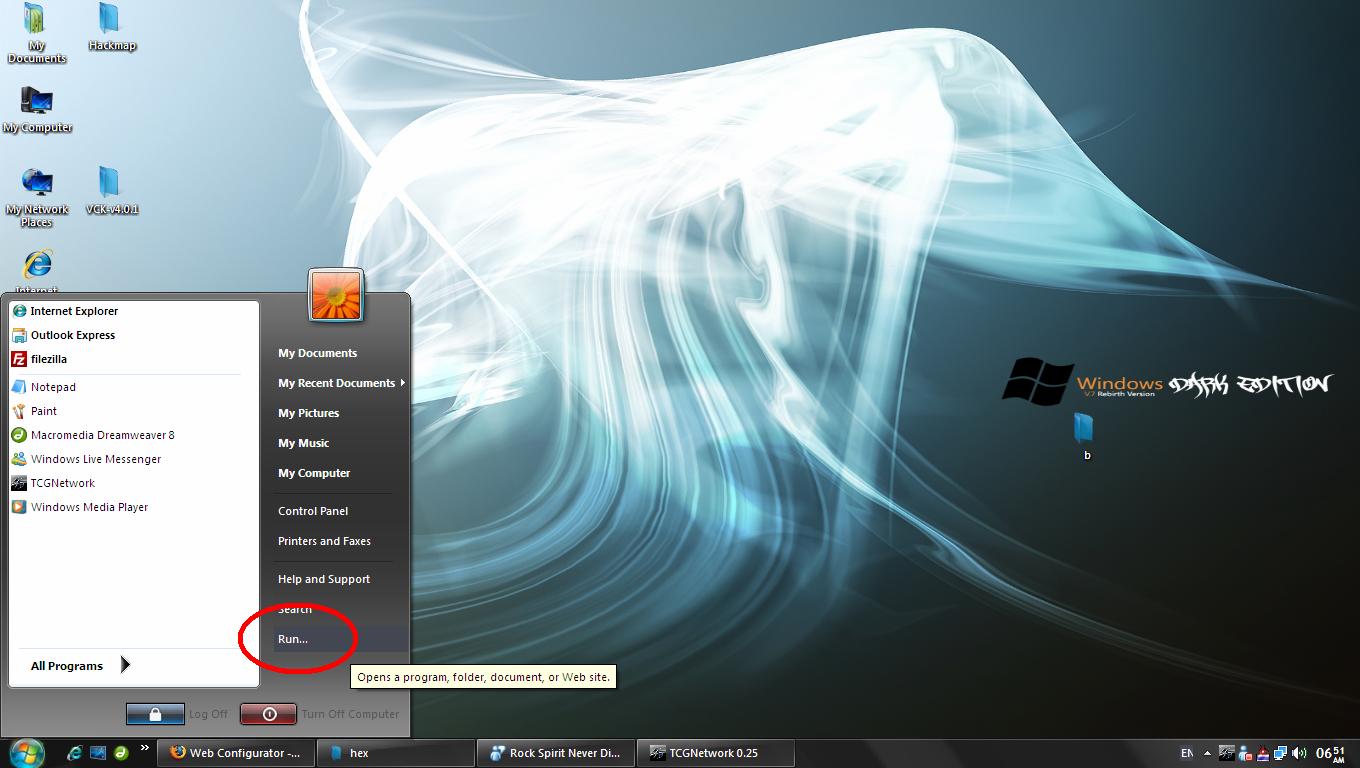
Task: Open the network connections tray icon
Action: tap(1281, 753)
